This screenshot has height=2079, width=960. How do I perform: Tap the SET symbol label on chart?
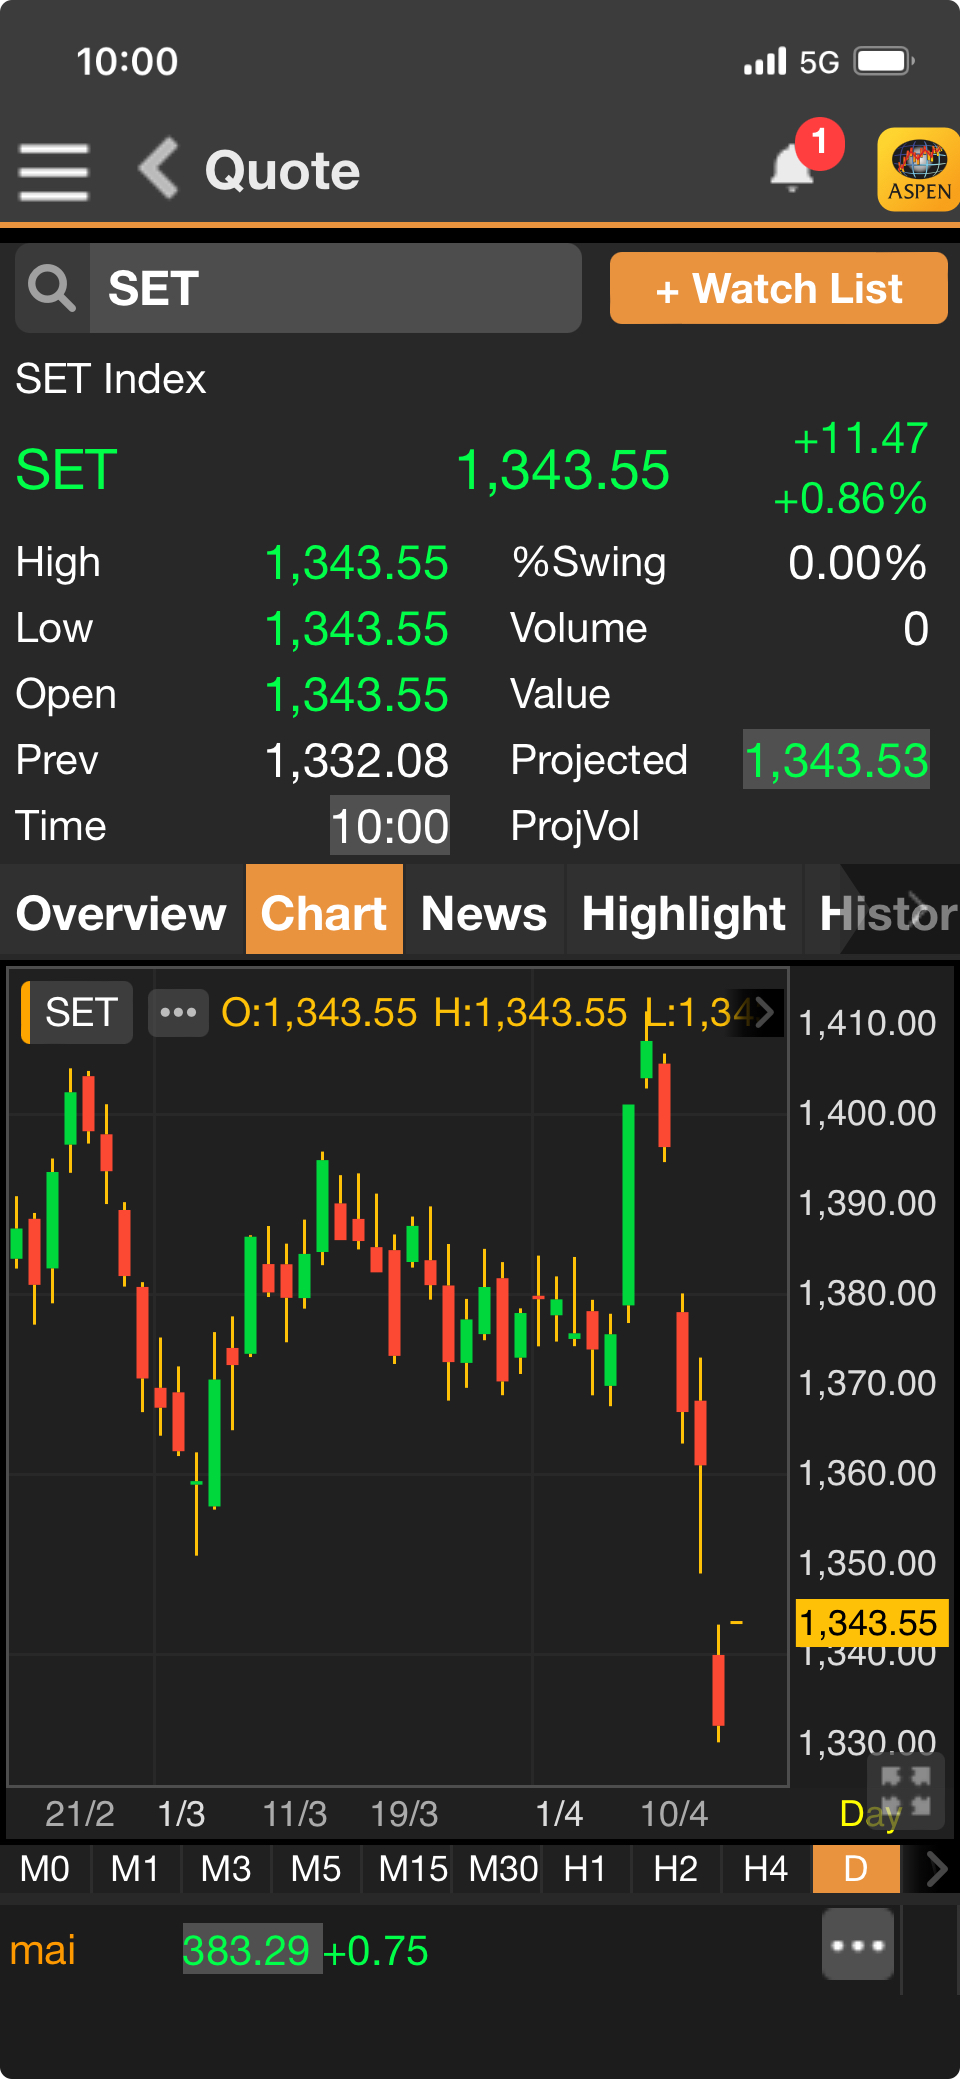80,1013
